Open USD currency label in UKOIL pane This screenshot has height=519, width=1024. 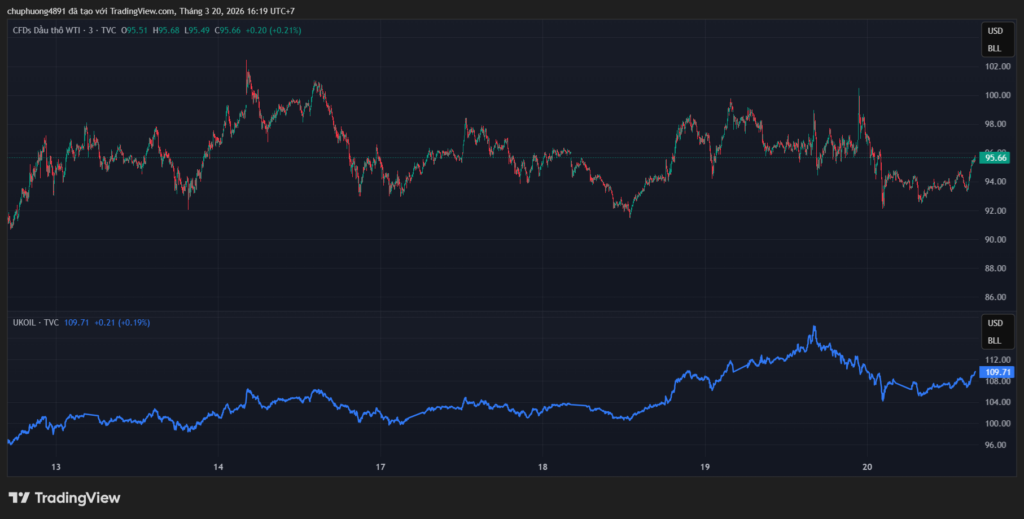click(x=994, y=324)
